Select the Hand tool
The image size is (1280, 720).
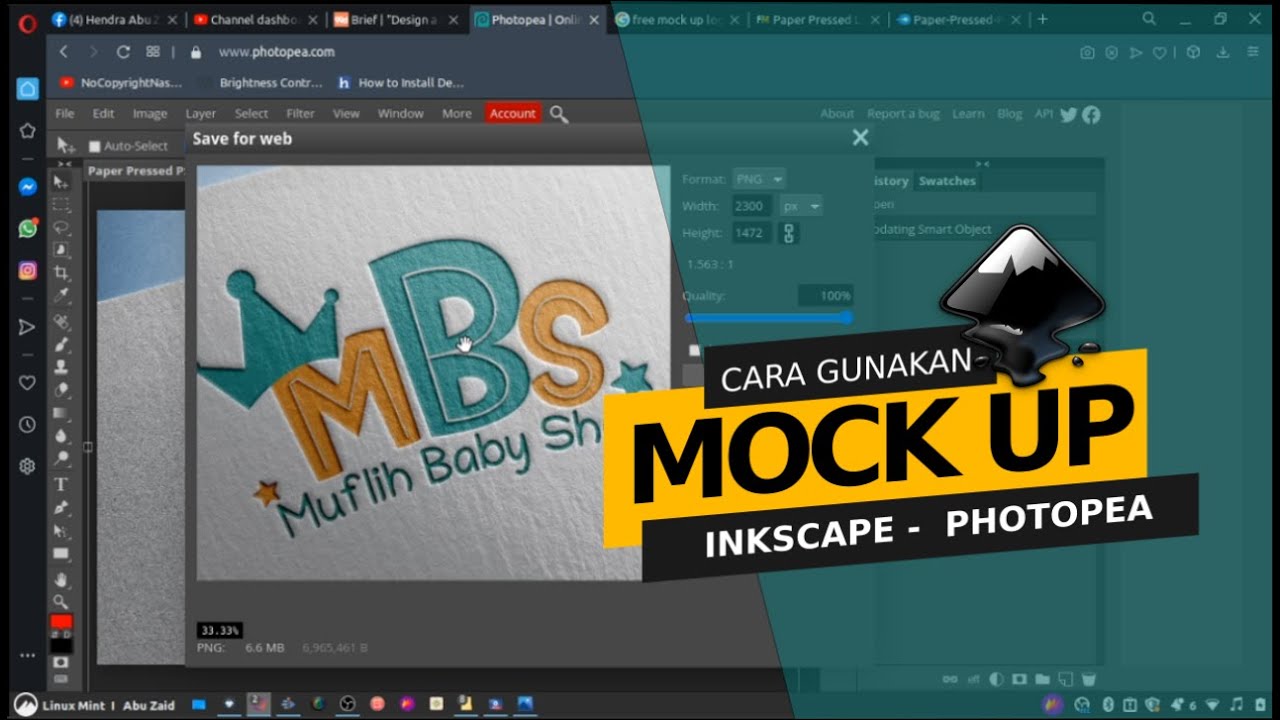(x=61, y=579)
